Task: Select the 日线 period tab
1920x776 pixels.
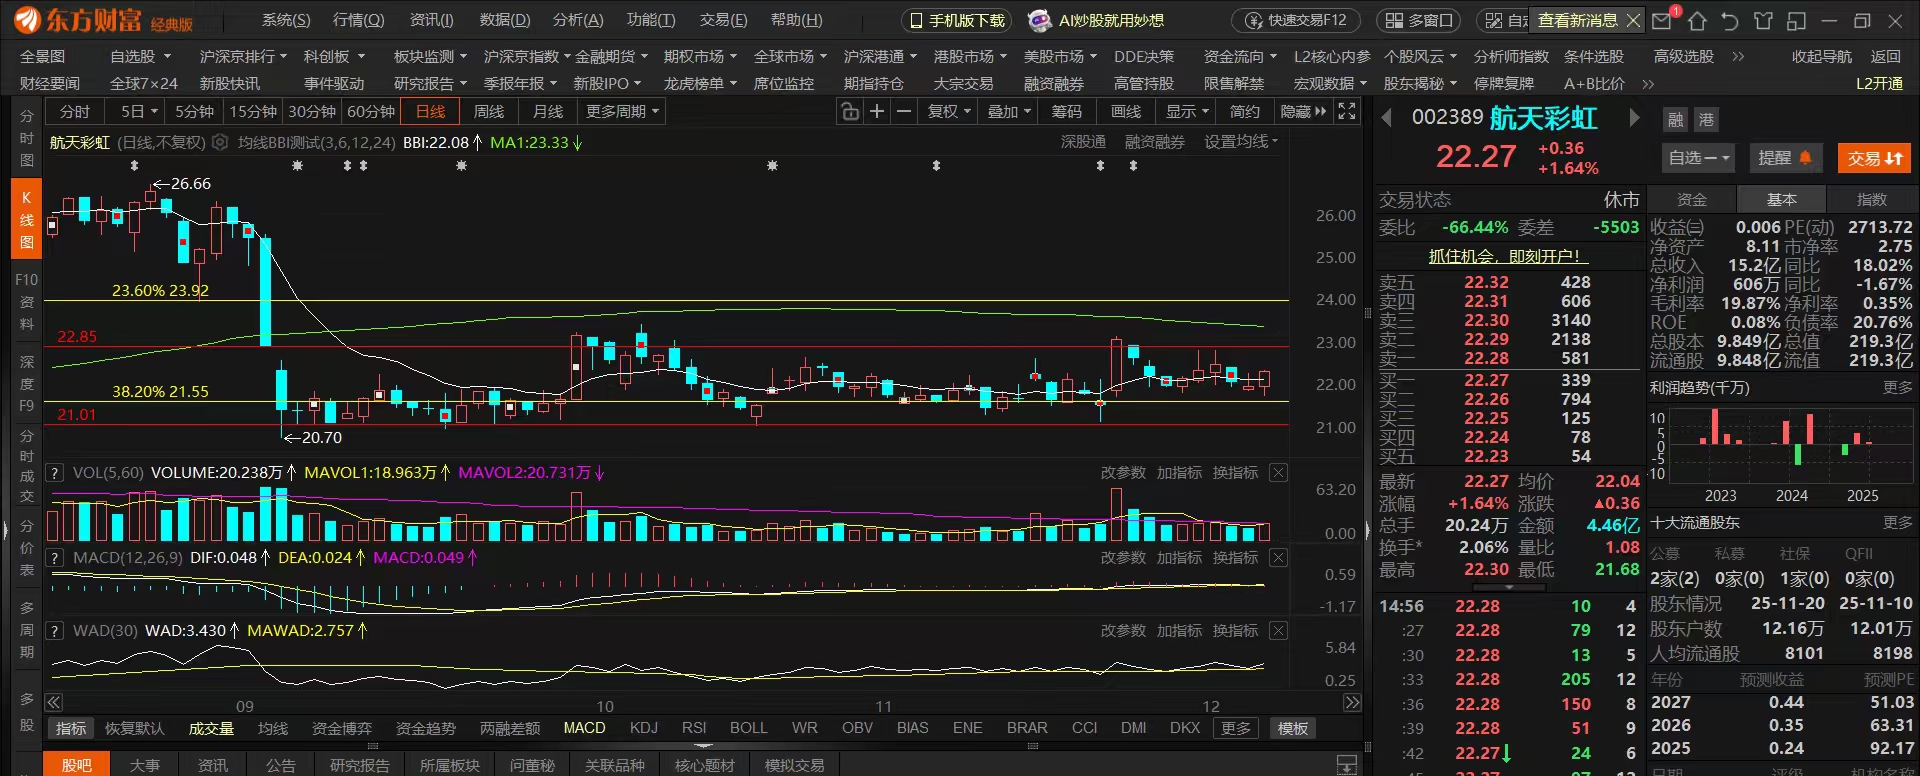Action: [430, 112]
